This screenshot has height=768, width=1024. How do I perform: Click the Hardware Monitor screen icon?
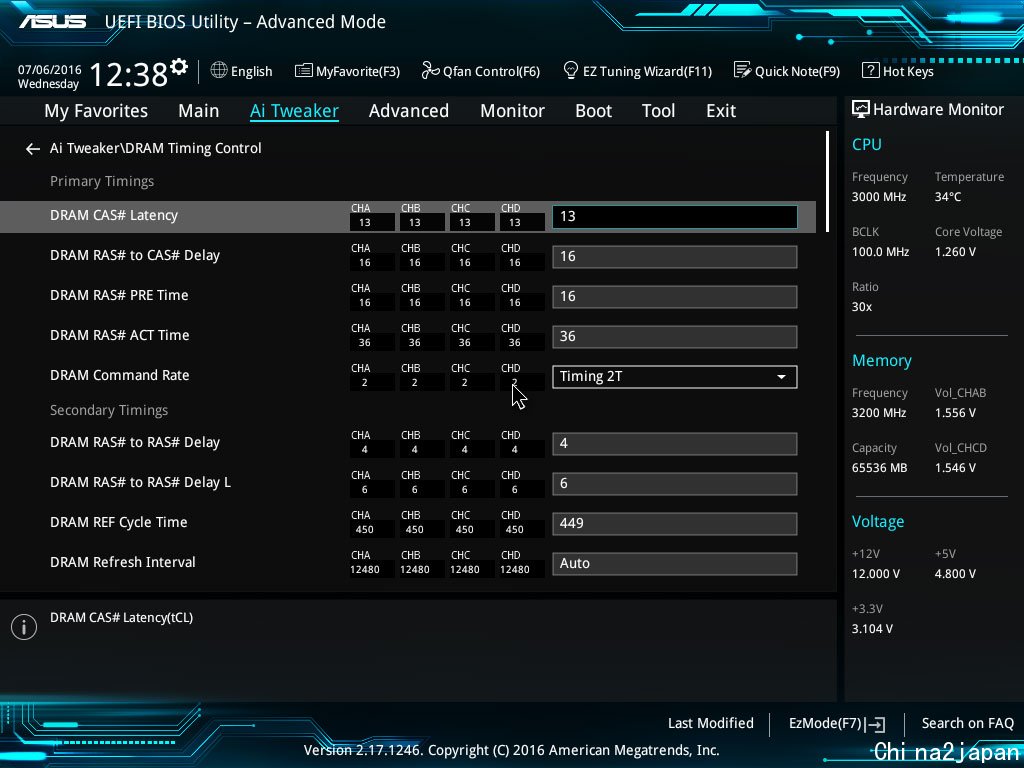[861, 110]
